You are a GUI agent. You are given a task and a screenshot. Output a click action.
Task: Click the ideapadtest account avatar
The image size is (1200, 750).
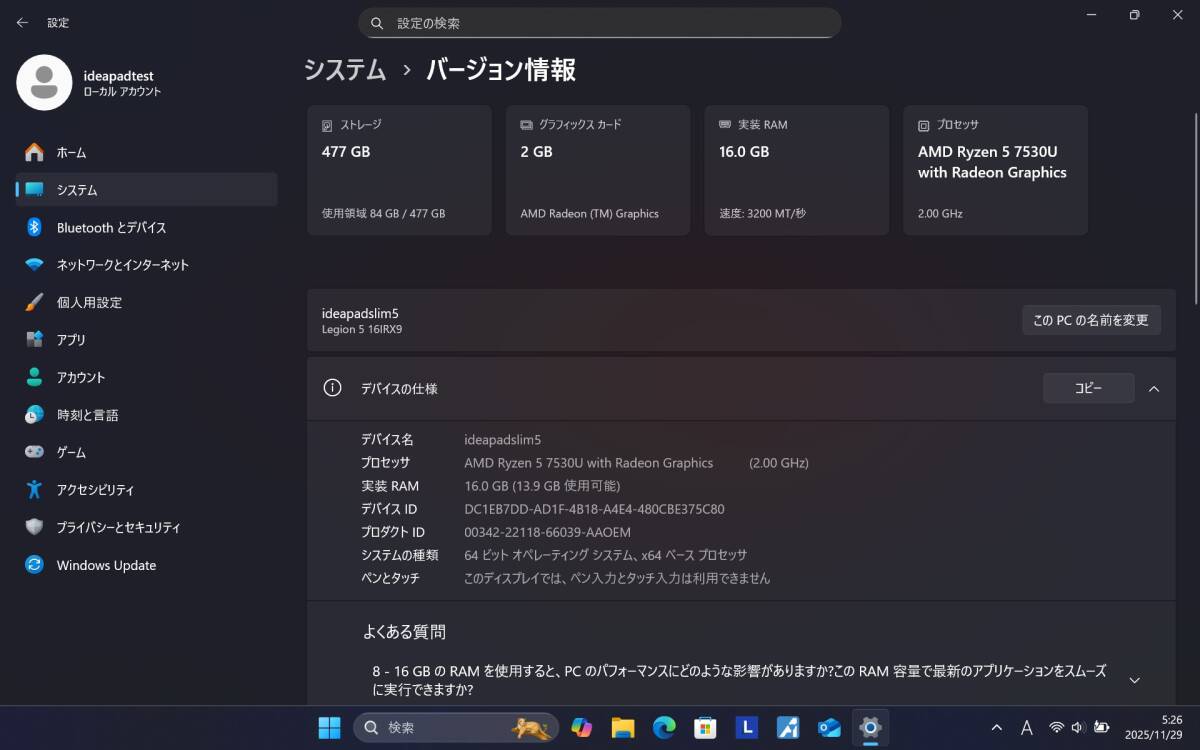pyautogui.click(x=43, y=83)
